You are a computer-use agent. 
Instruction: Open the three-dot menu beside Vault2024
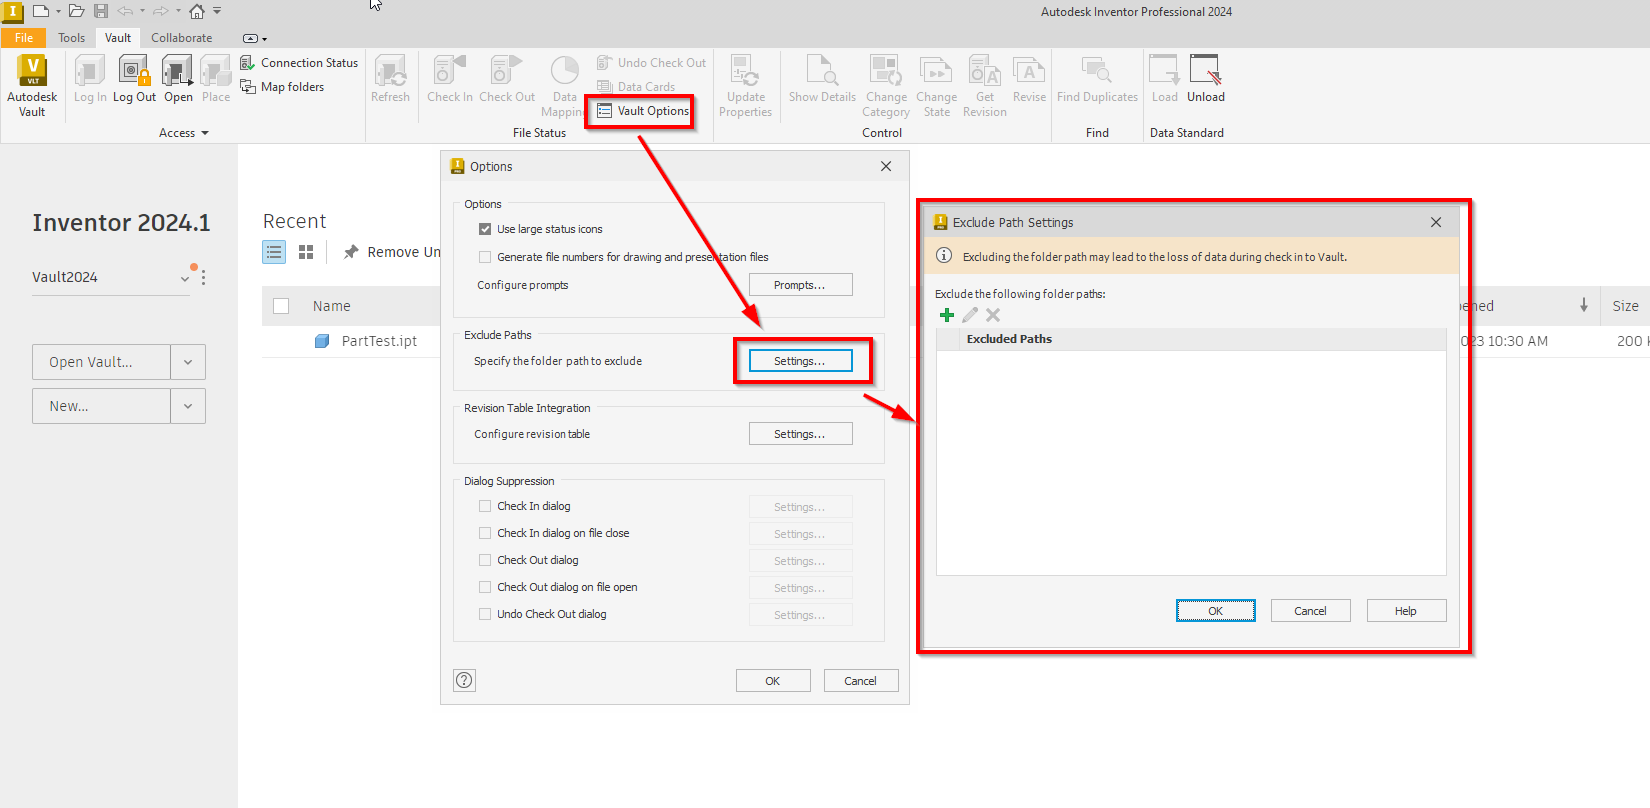tap(203, 277)
